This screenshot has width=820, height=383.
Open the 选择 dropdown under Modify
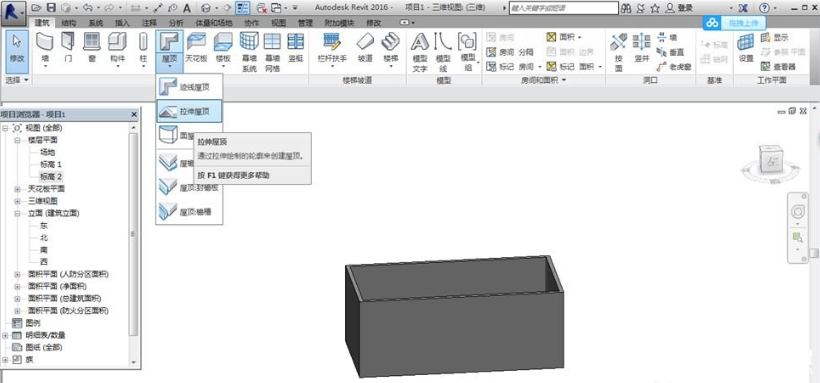pos(17,80)
